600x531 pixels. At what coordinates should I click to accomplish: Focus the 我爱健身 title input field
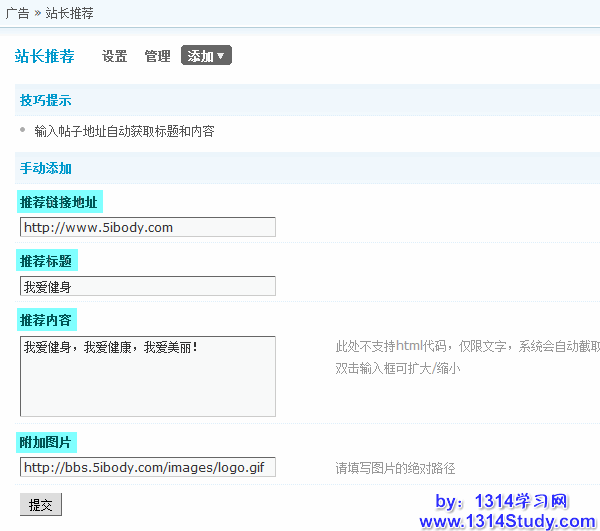[147, 286]
